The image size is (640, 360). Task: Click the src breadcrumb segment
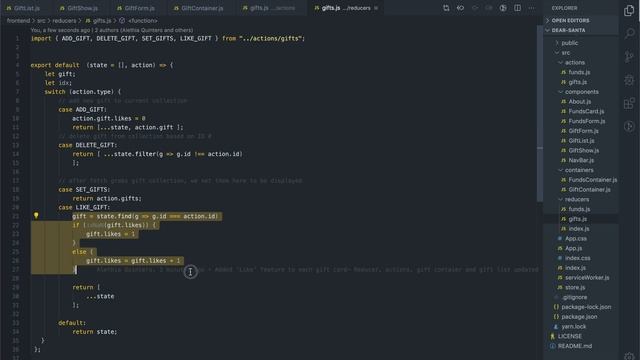41,20
